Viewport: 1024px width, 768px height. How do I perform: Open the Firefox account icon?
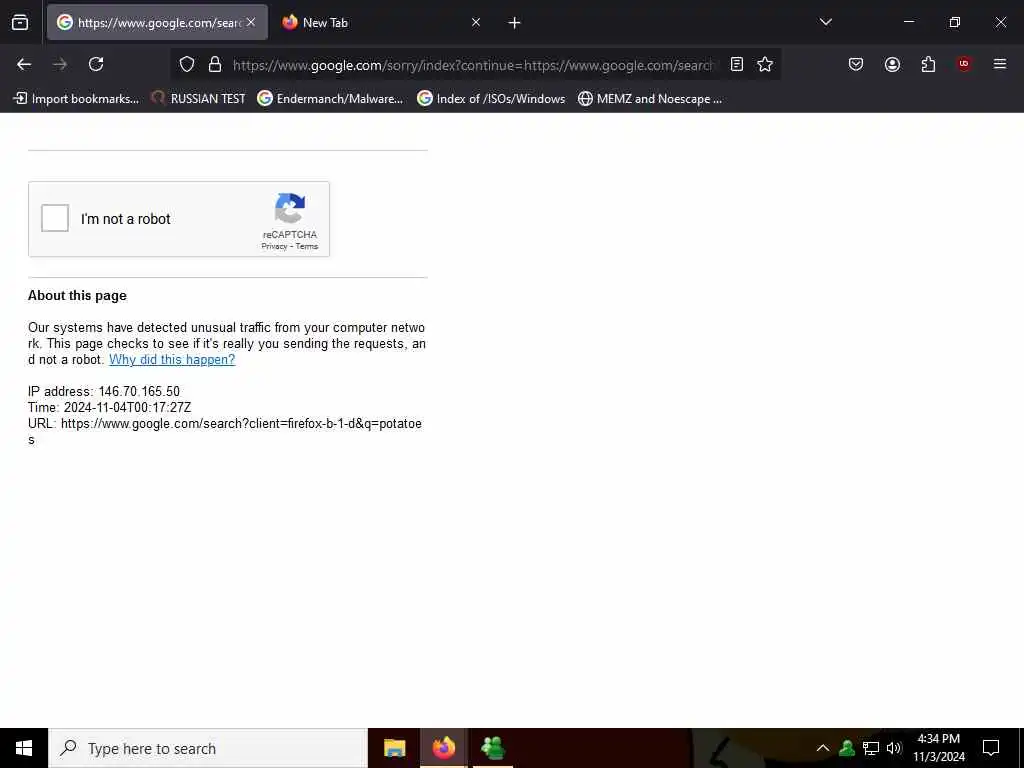coord(892,64)
